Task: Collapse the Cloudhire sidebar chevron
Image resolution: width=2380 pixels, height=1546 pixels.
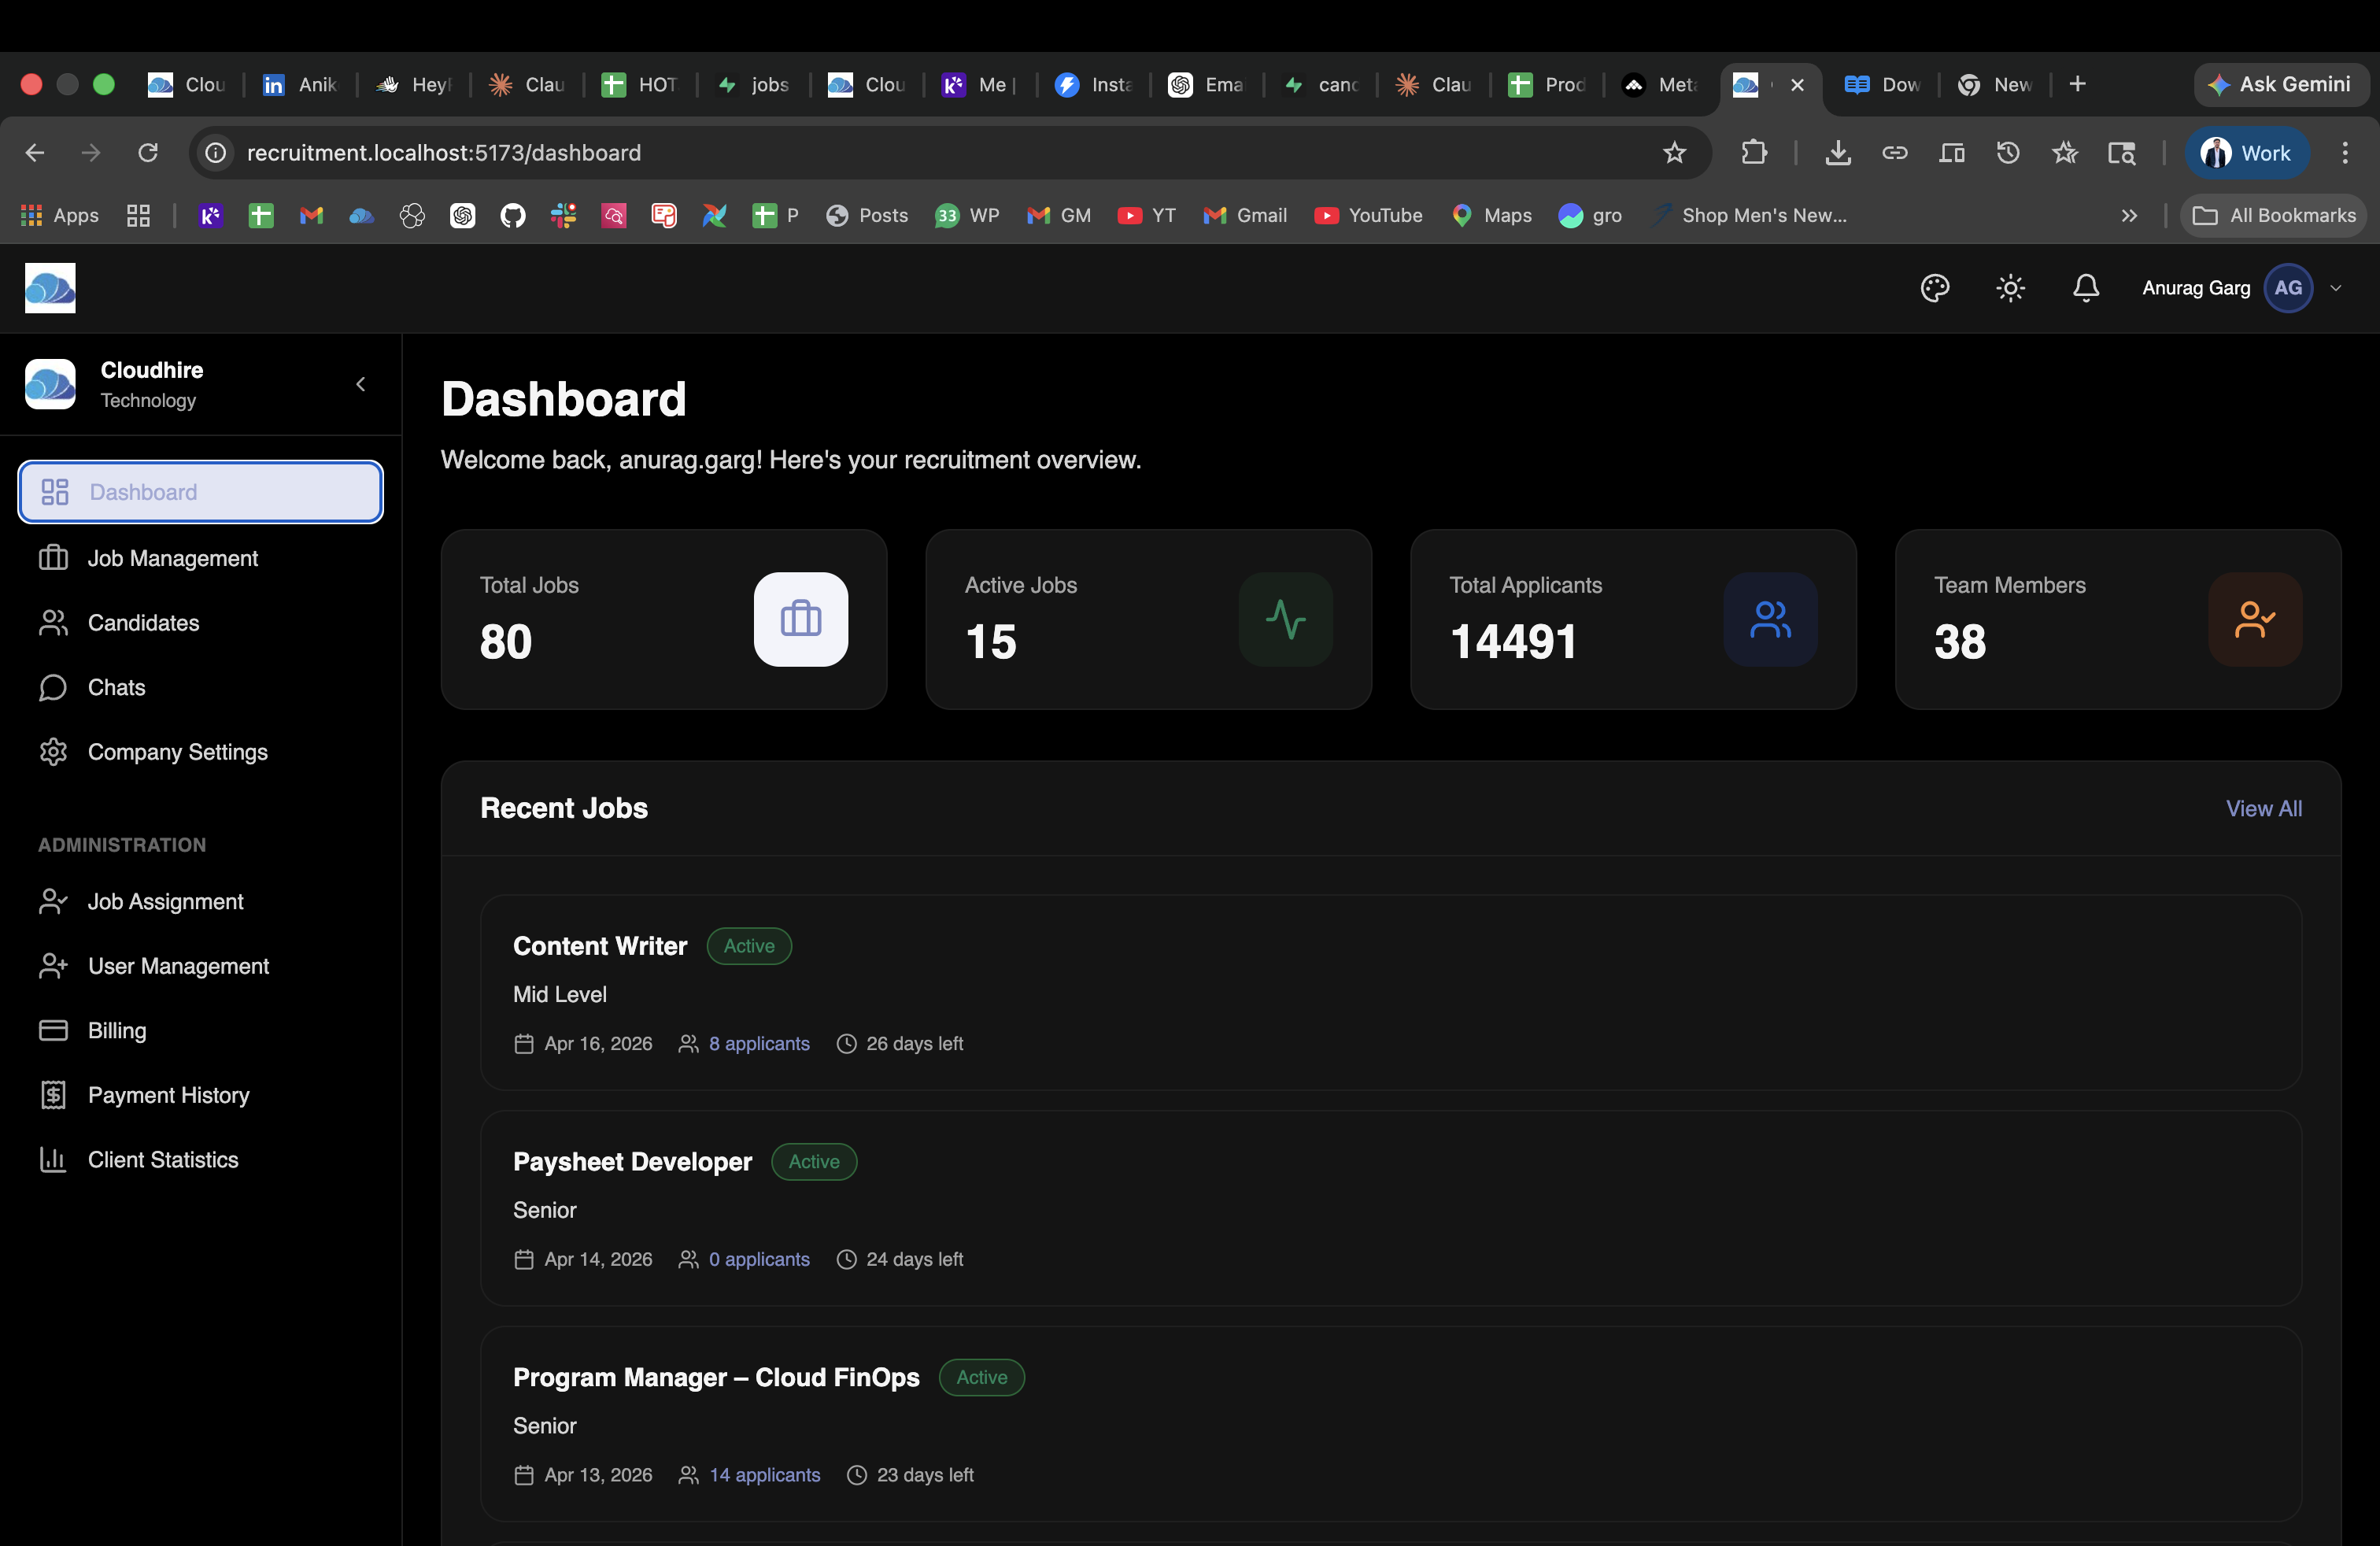Action: [361, 384]
